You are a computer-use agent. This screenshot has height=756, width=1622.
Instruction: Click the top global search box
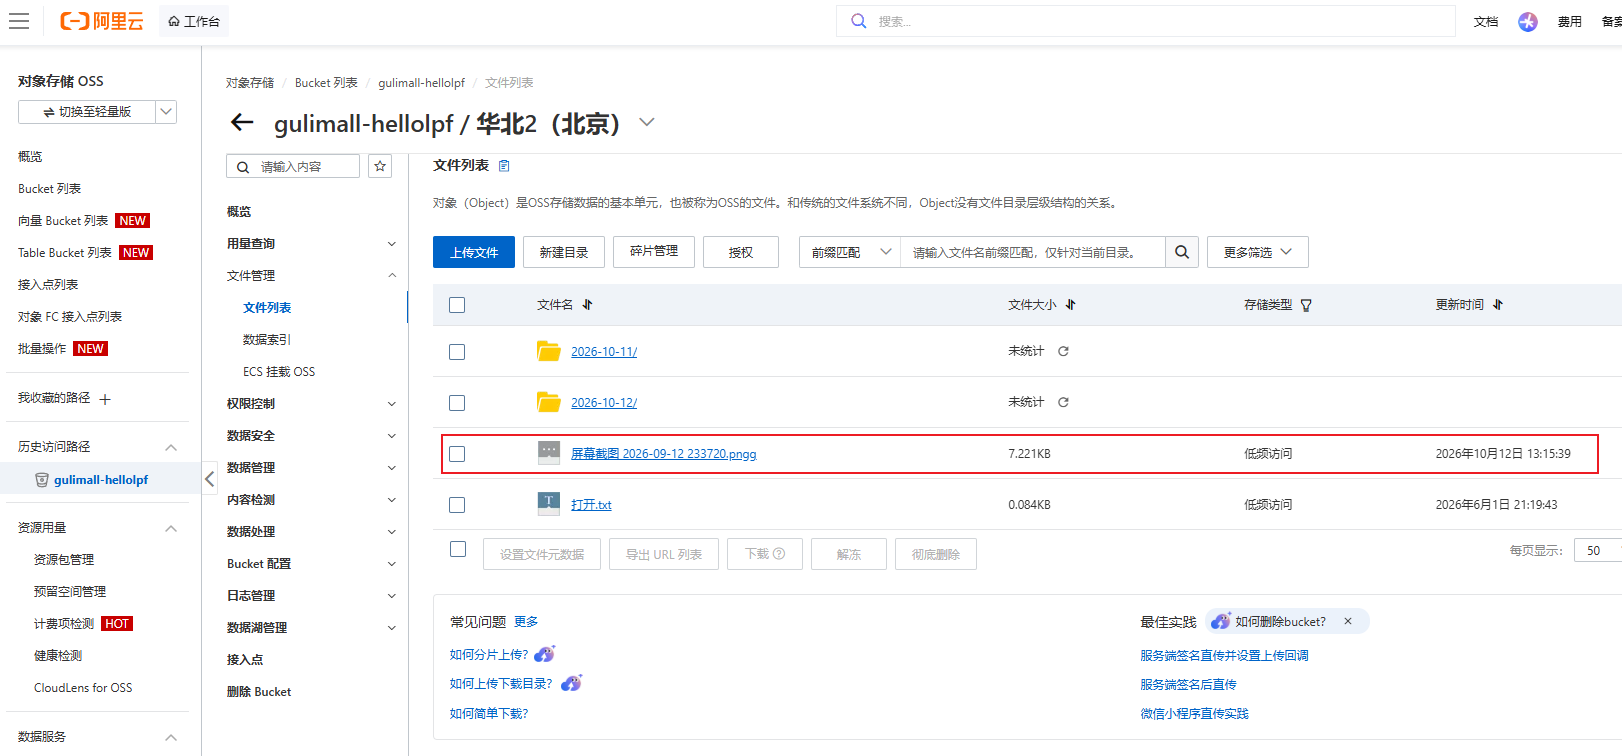point(1146,21)
